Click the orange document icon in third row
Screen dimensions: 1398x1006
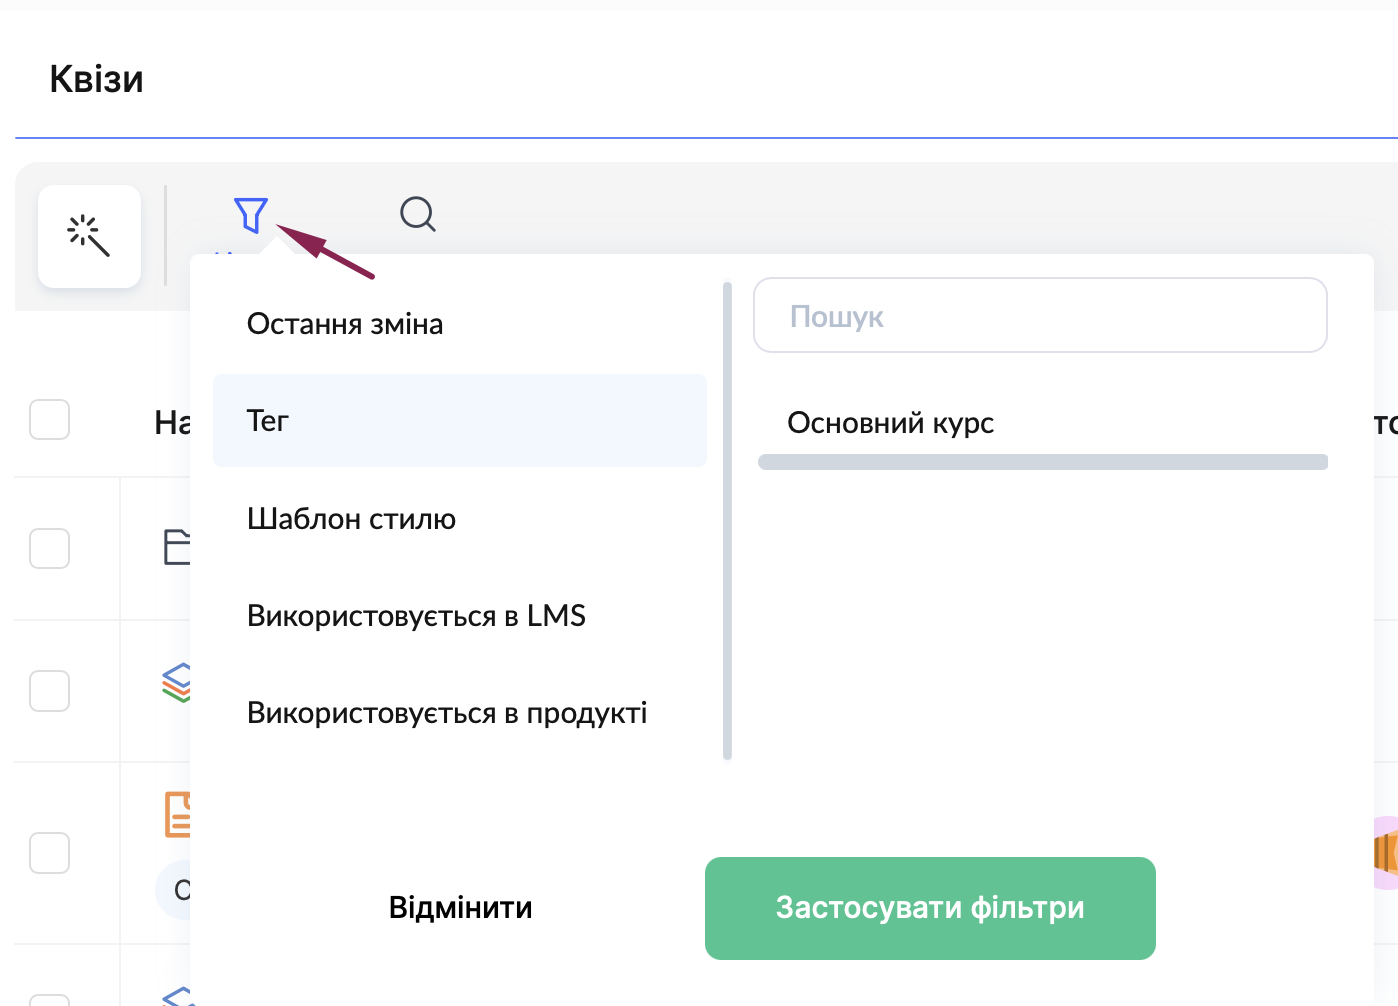(178, 814)
